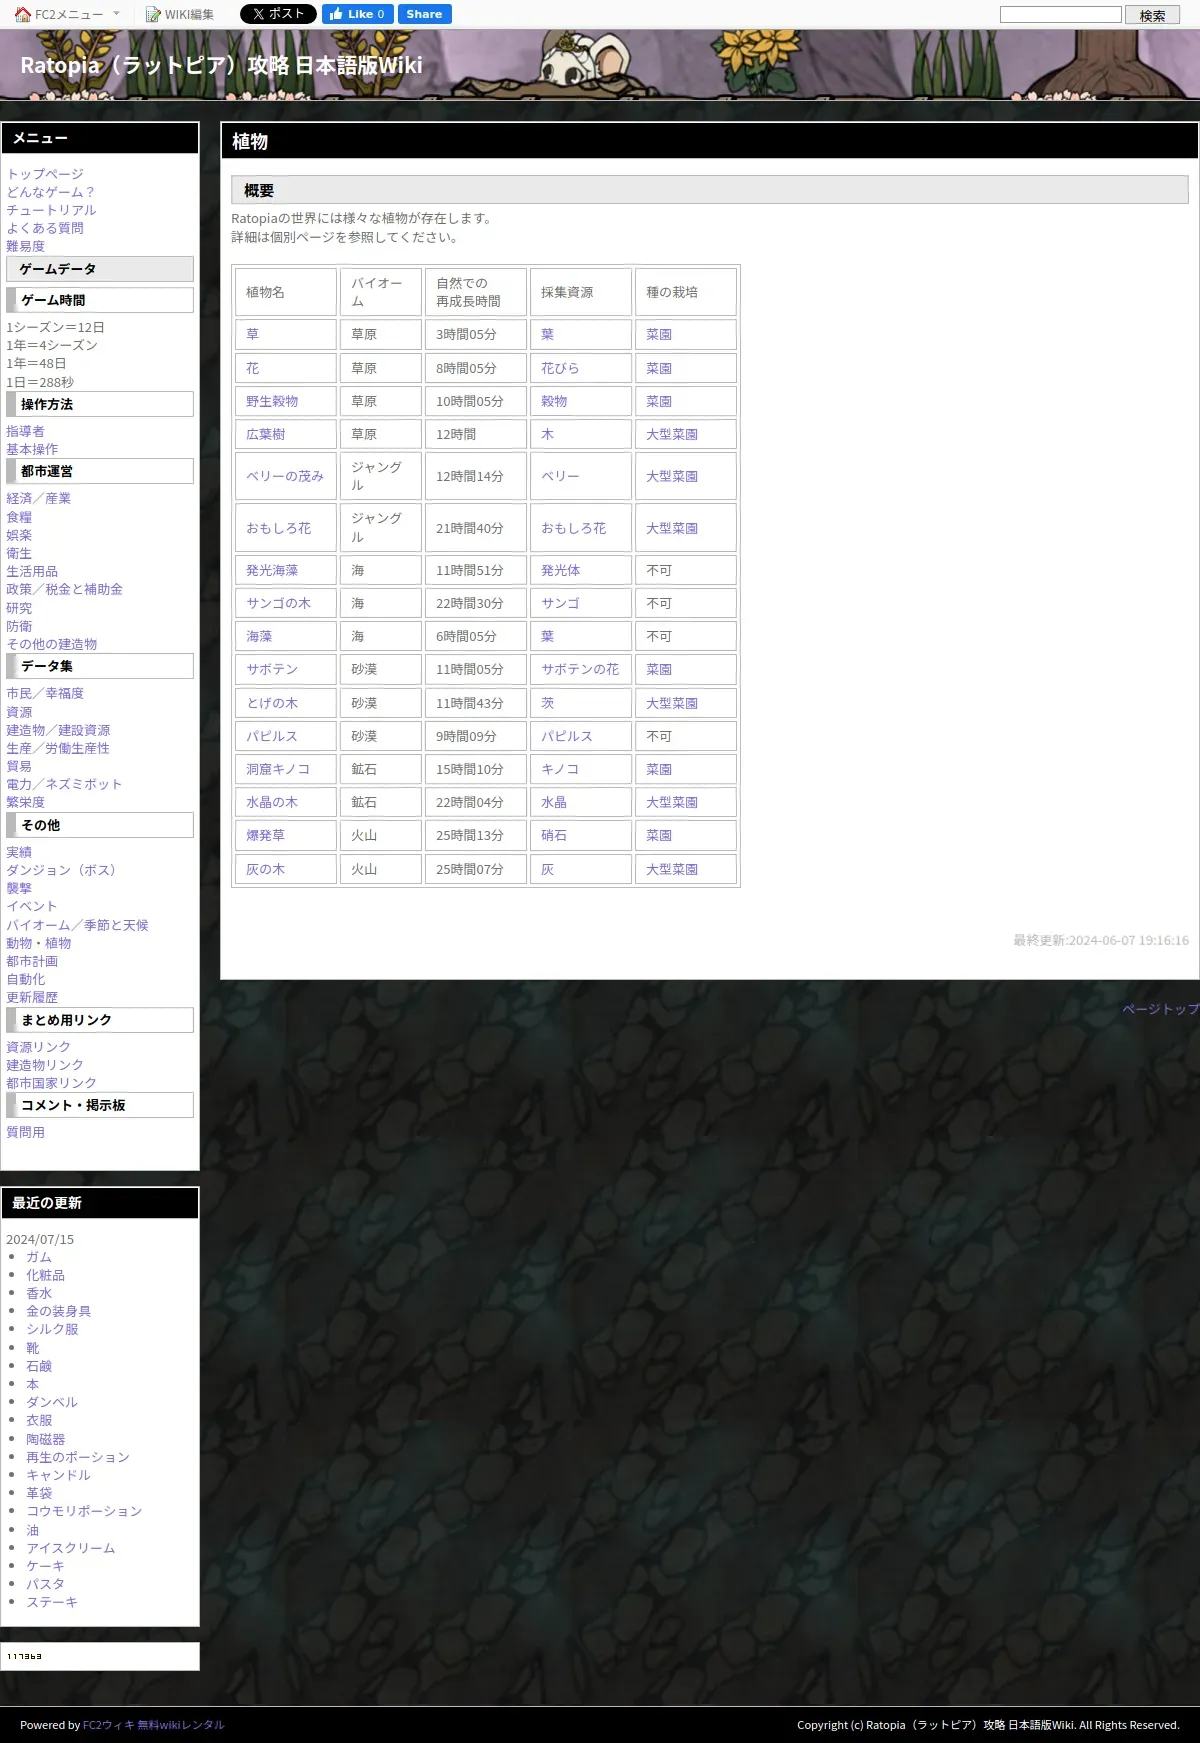The width and height of the screenshot is (1200, 1743).
Task: Click 22時間30分 regrowth time cell
Action: tap(475, 603)
